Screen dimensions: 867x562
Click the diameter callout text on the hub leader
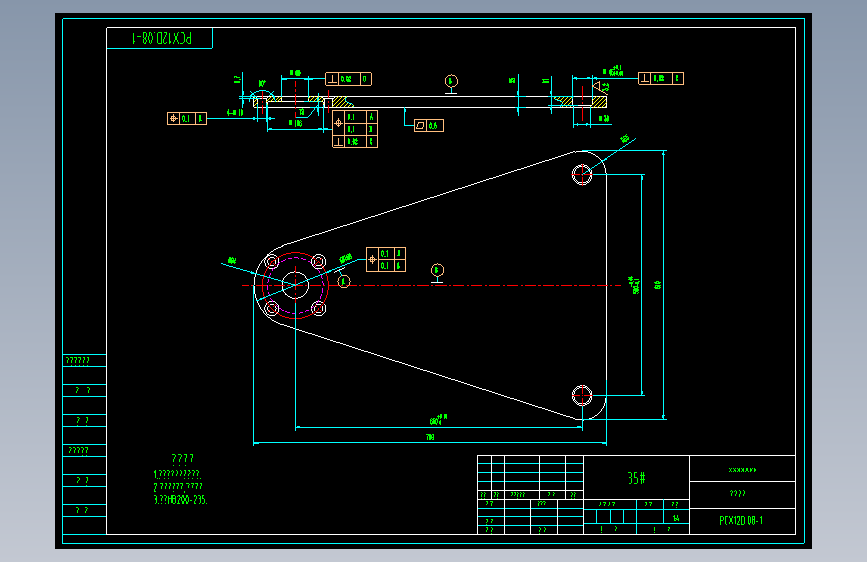point(346,258)
